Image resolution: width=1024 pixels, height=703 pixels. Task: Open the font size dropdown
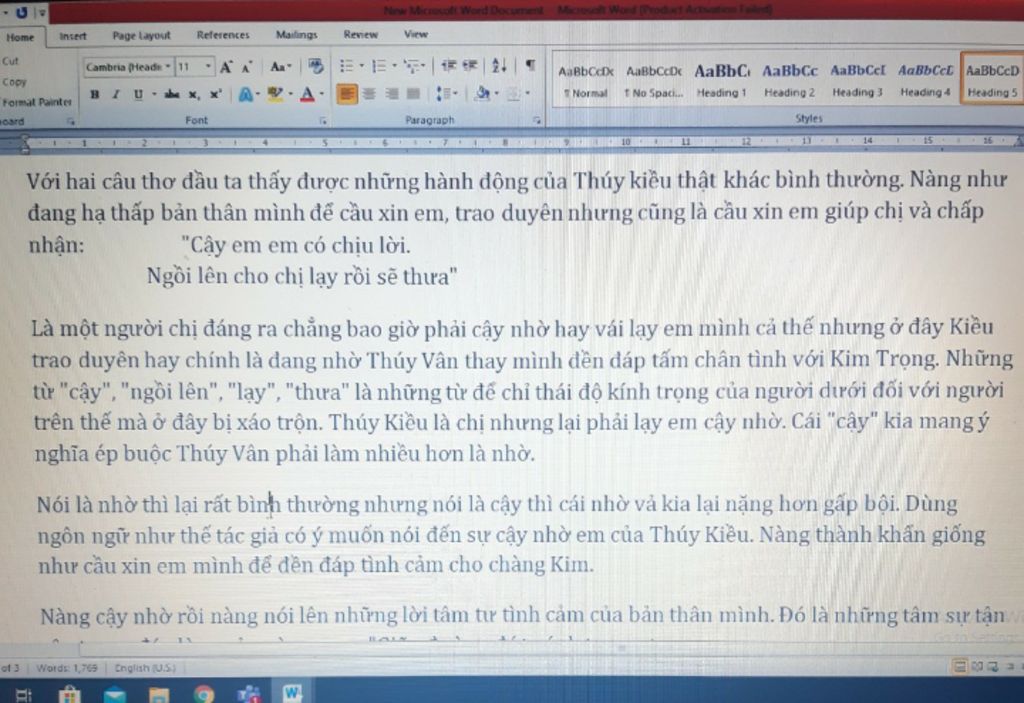coord(208,67)
